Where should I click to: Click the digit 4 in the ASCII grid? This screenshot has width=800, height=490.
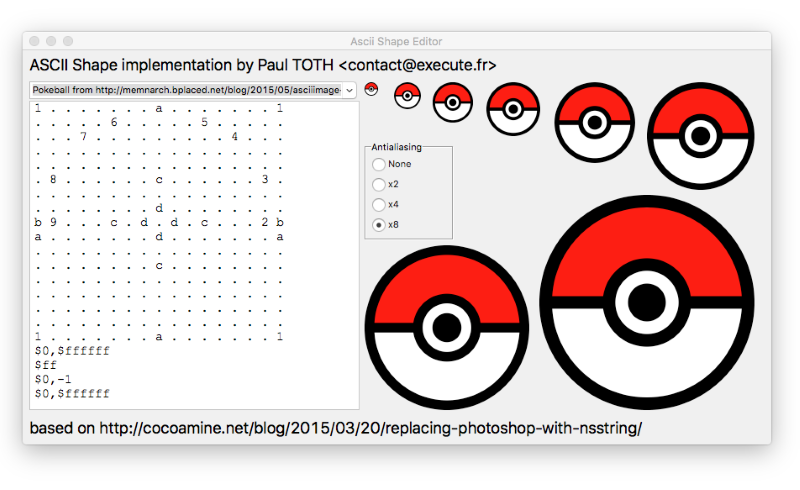pyautogui.click(x=235, y=137)
